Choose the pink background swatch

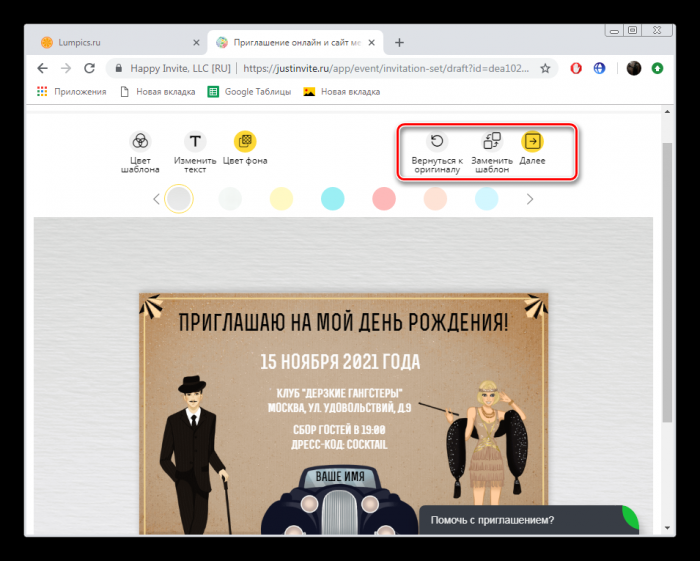coord(384,199)
